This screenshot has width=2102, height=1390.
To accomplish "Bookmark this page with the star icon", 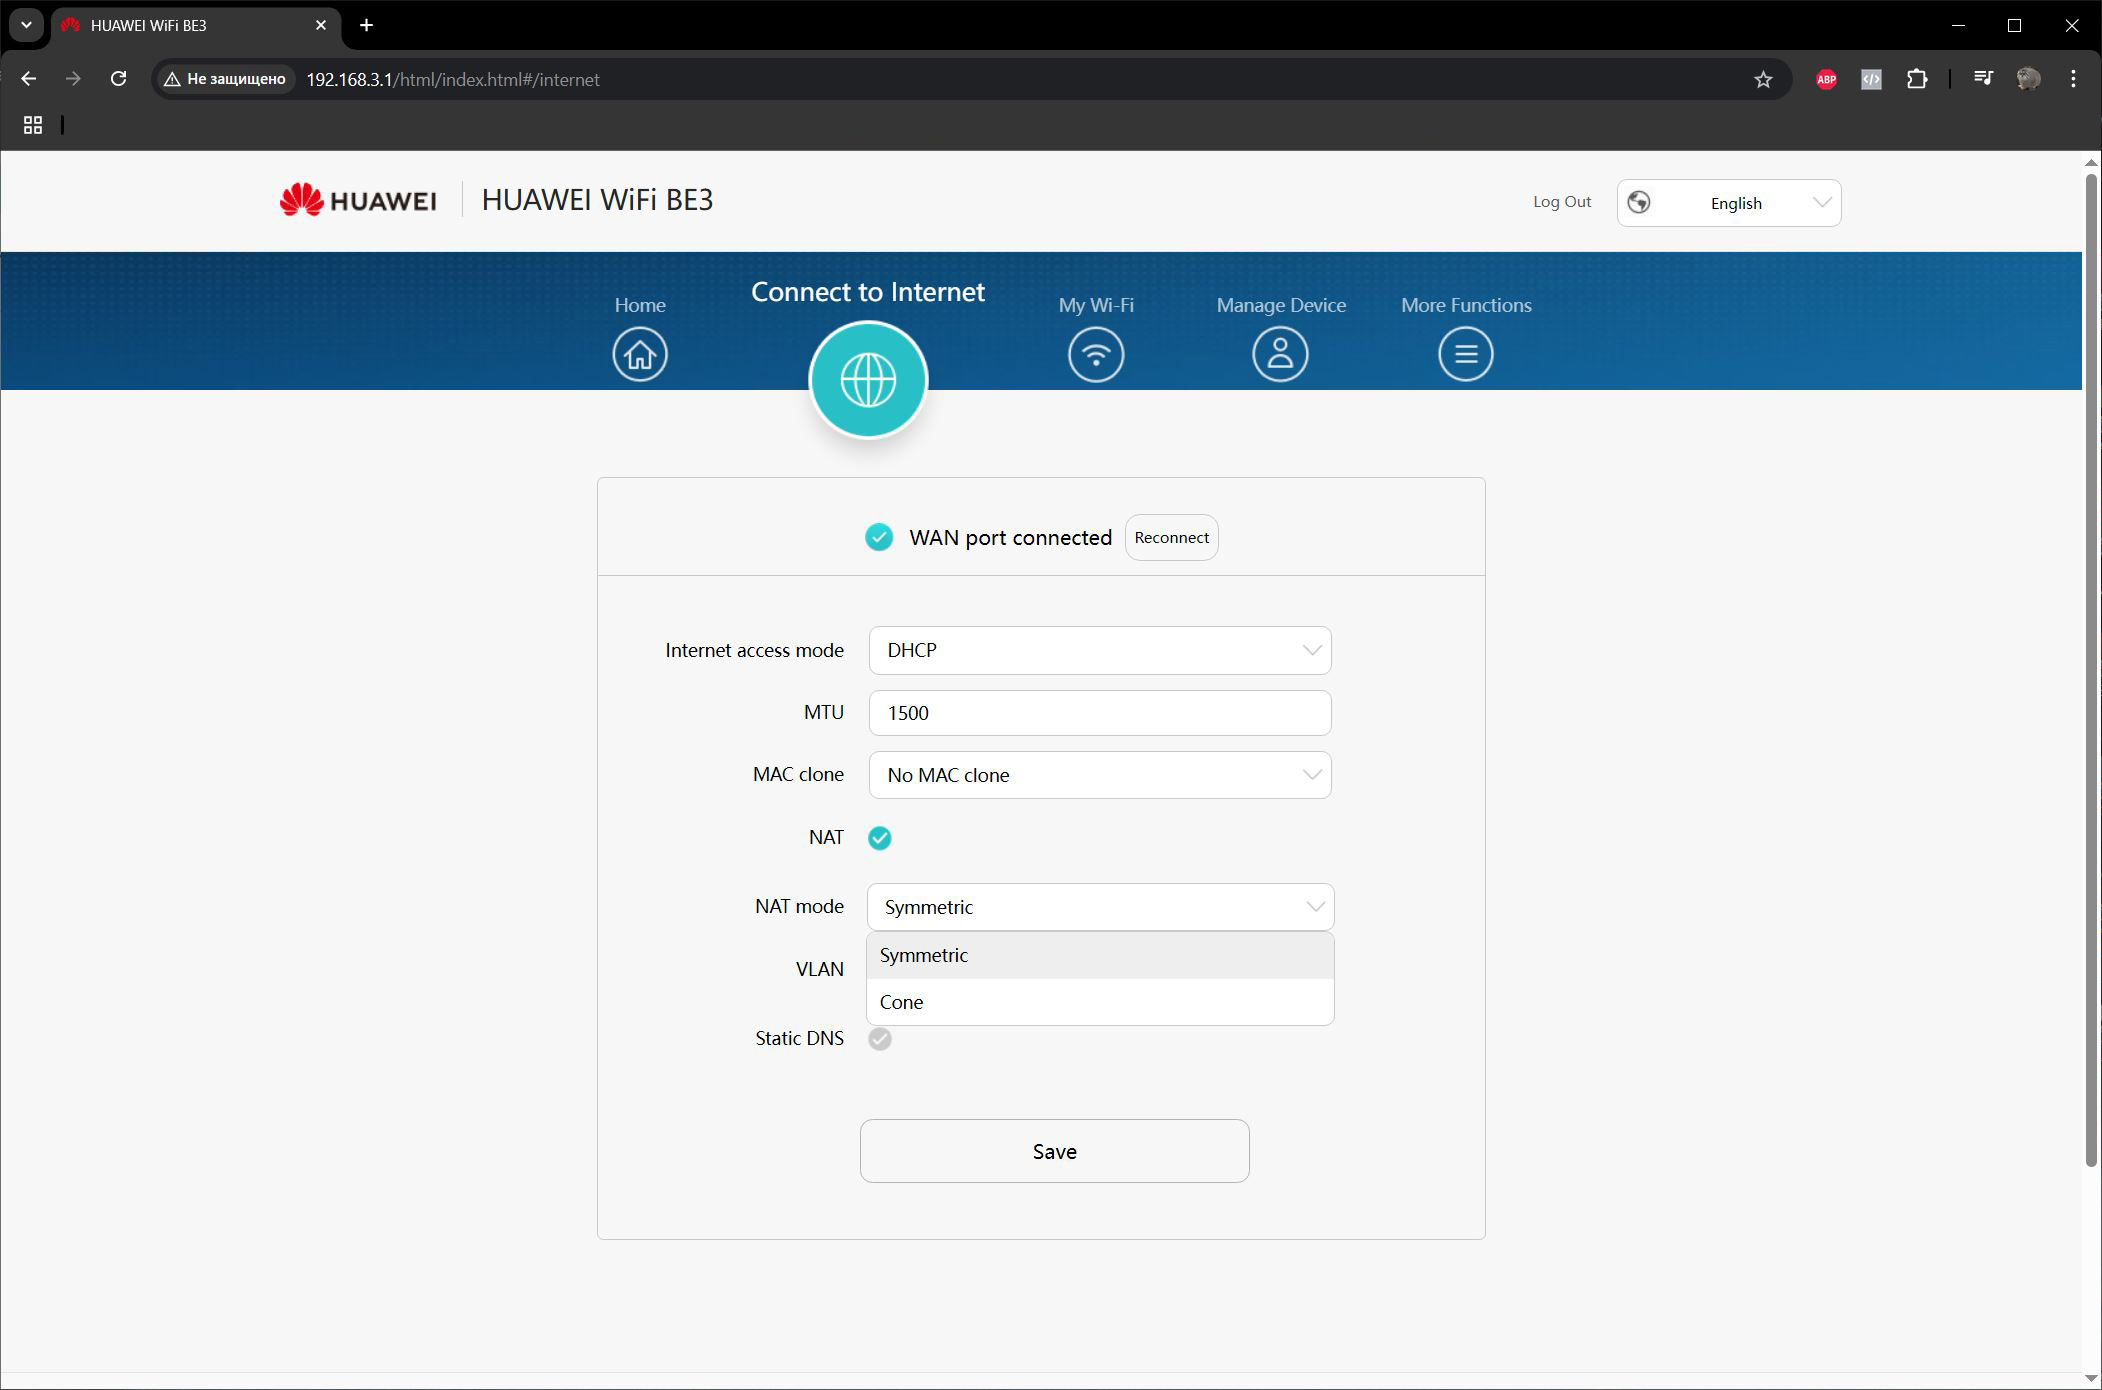I will [1763, 79].
